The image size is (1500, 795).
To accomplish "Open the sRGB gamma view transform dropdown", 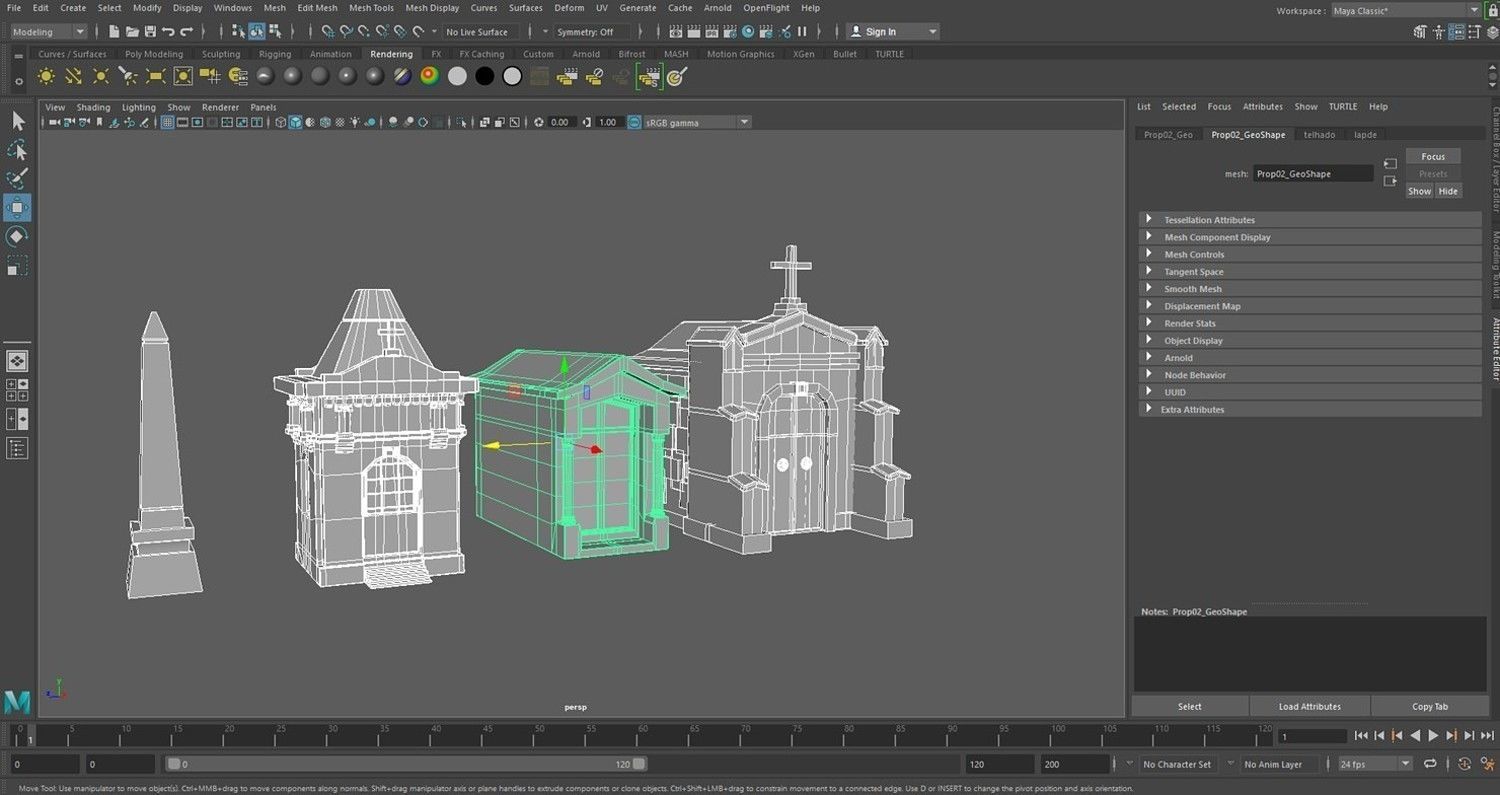I will (696, 122).
